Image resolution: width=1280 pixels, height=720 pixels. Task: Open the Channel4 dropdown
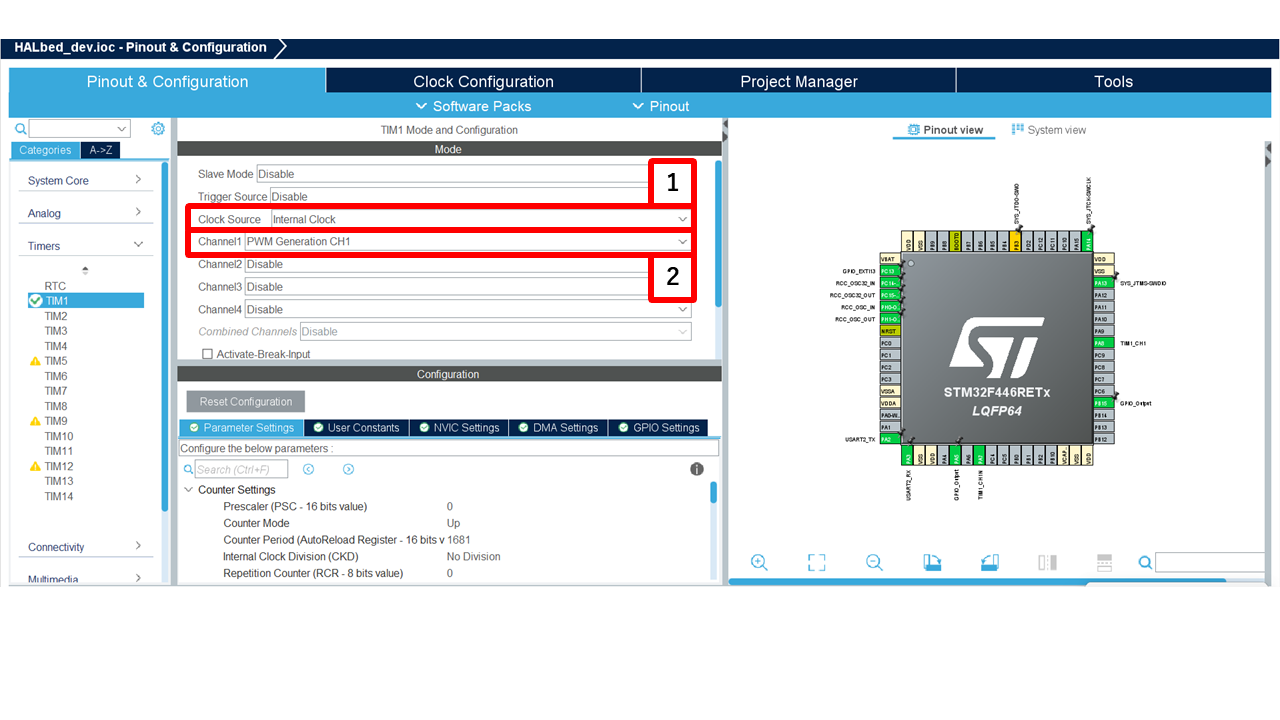click(x=468, y=310)
